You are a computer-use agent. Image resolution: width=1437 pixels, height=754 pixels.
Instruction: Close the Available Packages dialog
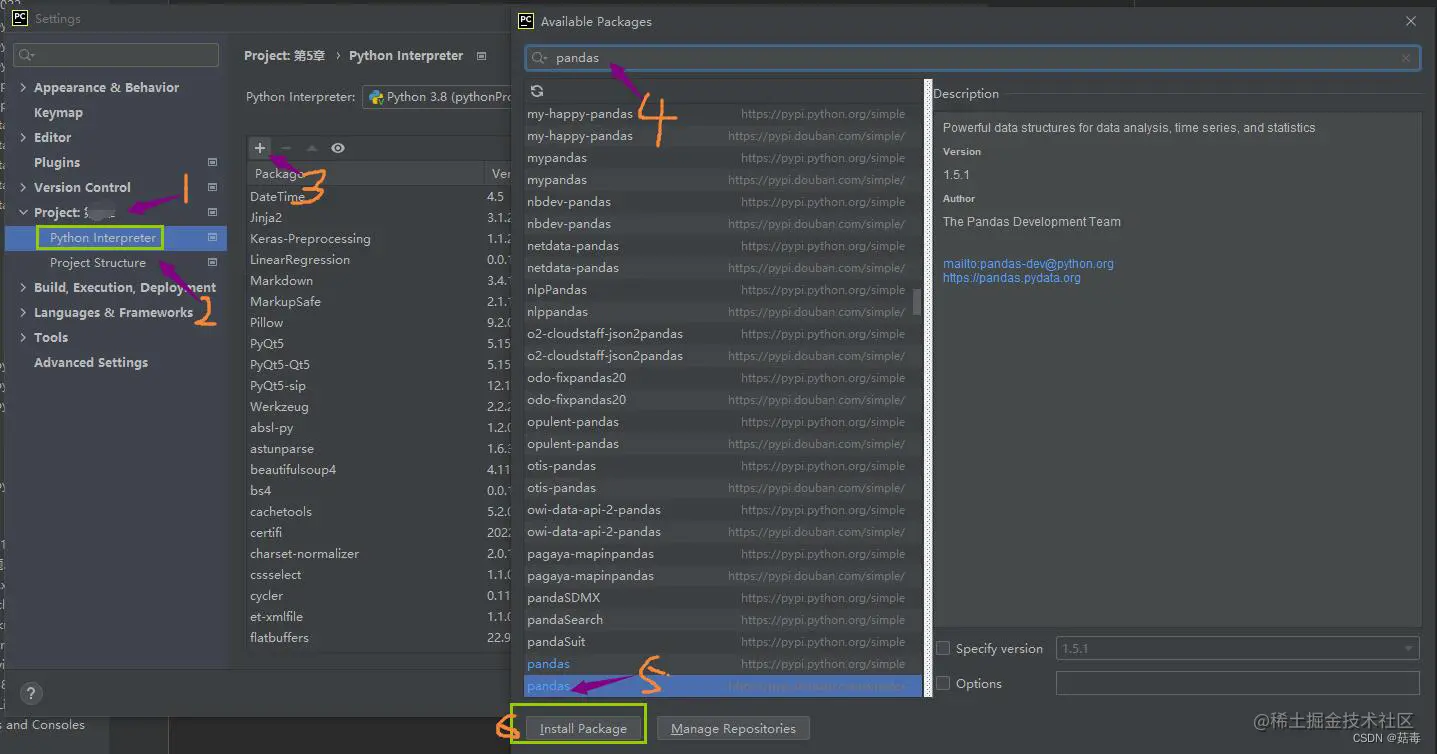[x=1411, y=21]
